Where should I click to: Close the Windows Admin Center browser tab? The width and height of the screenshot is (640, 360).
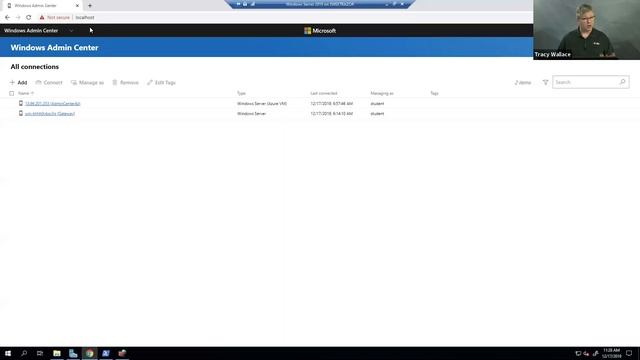(77, 6)
